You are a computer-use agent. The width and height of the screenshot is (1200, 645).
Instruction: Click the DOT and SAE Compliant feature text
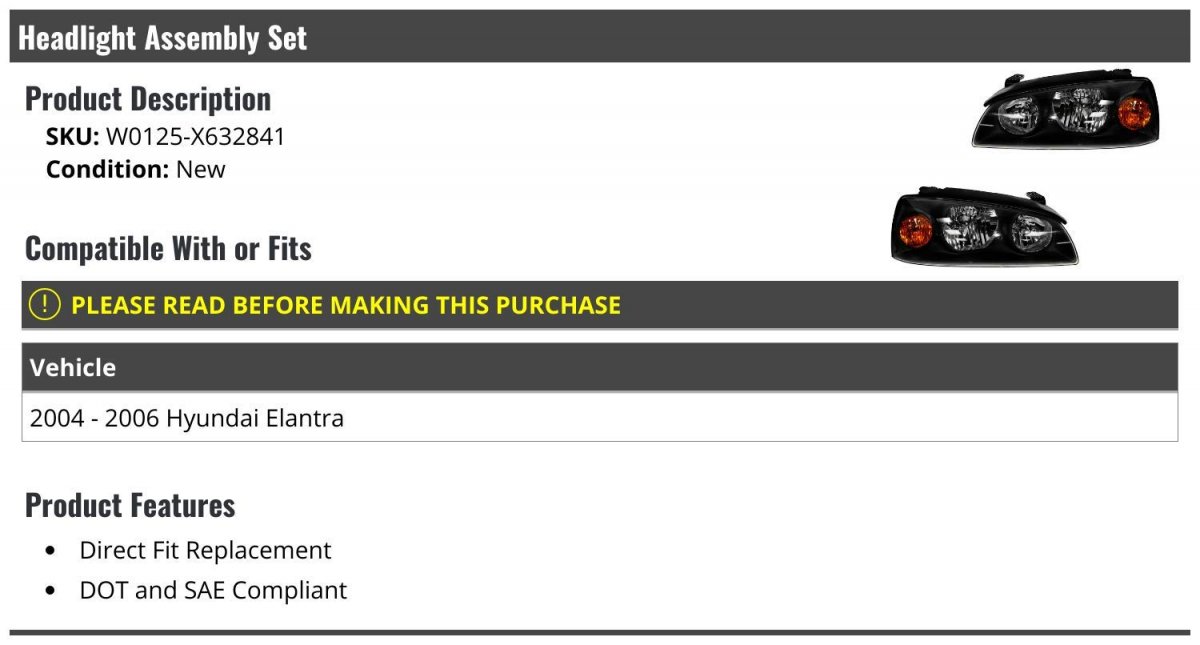tap(213, 590)
